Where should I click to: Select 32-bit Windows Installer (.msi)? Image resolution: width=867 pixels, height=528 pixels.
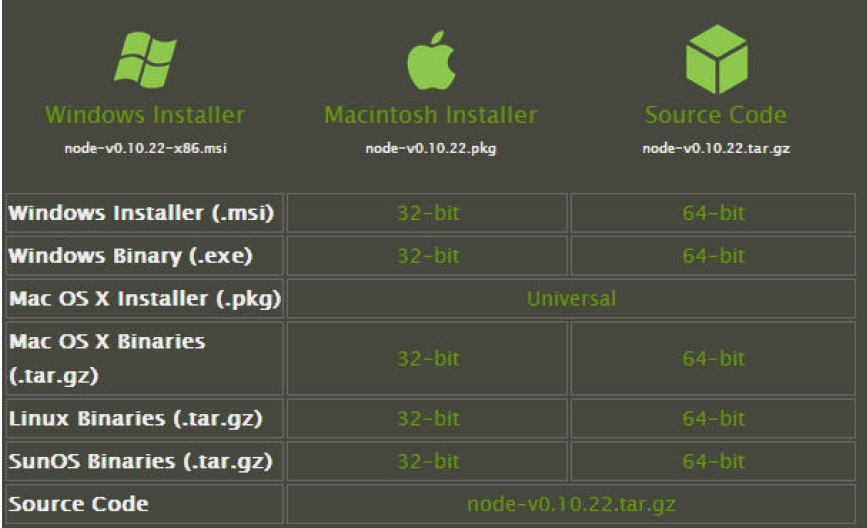tap(429, 213)
